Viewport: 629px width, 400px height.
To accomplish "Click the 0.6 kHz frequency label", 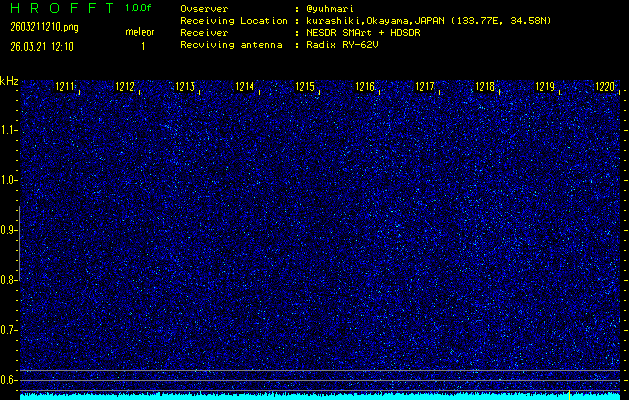I will click(6, 380).
